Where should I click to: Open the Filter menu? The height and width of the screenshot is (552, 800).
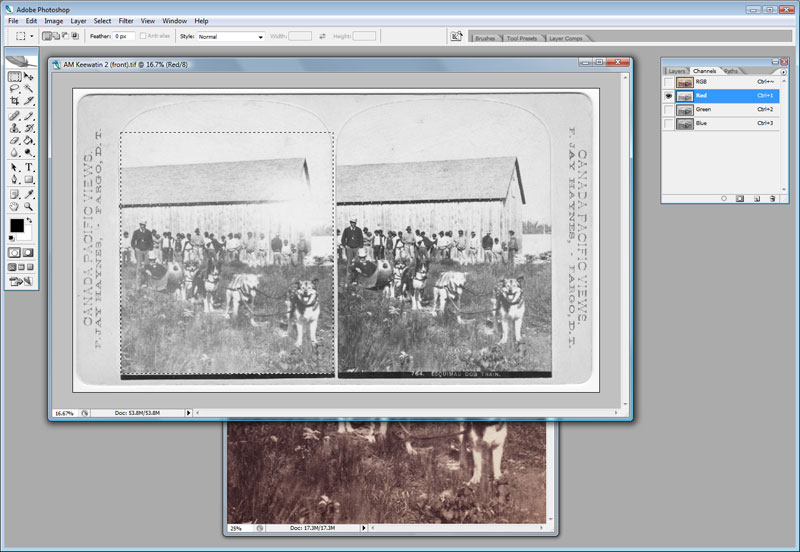[126, 20]
